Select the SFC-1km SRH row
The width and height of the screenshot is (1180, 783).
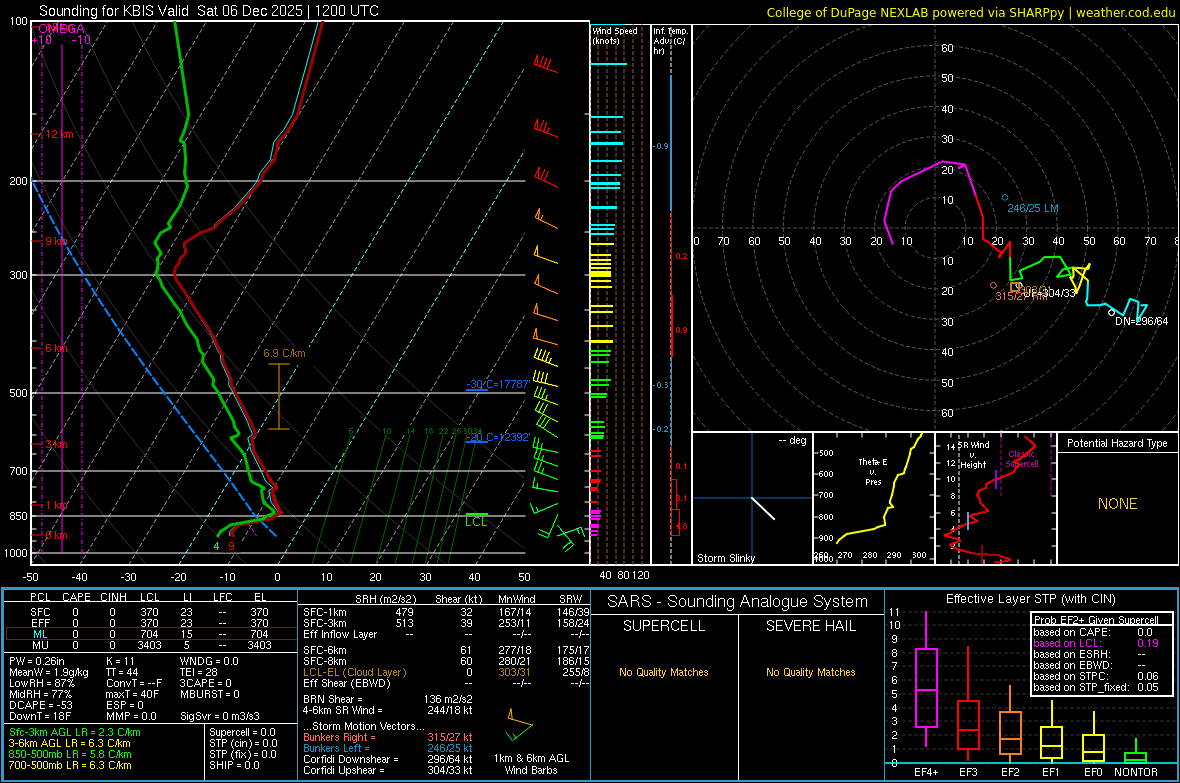click(x=446, y=612)
